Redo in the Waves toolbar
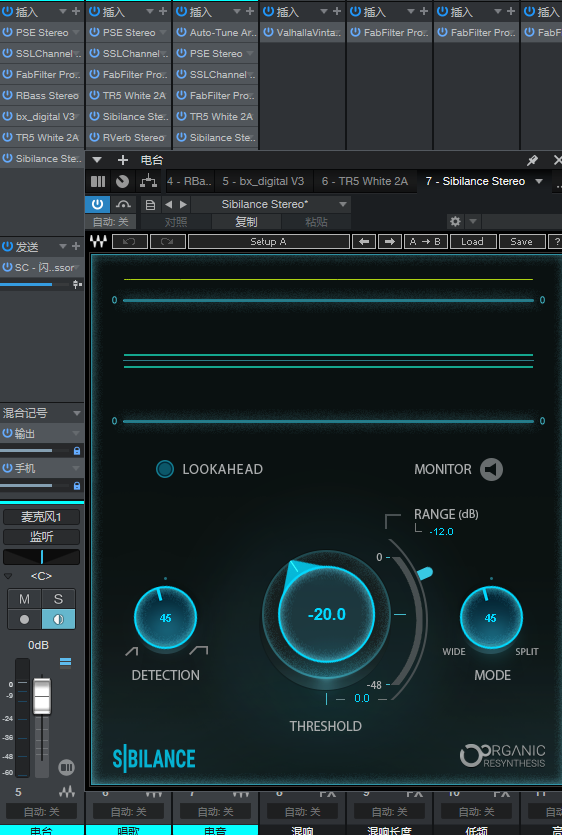 168,242
